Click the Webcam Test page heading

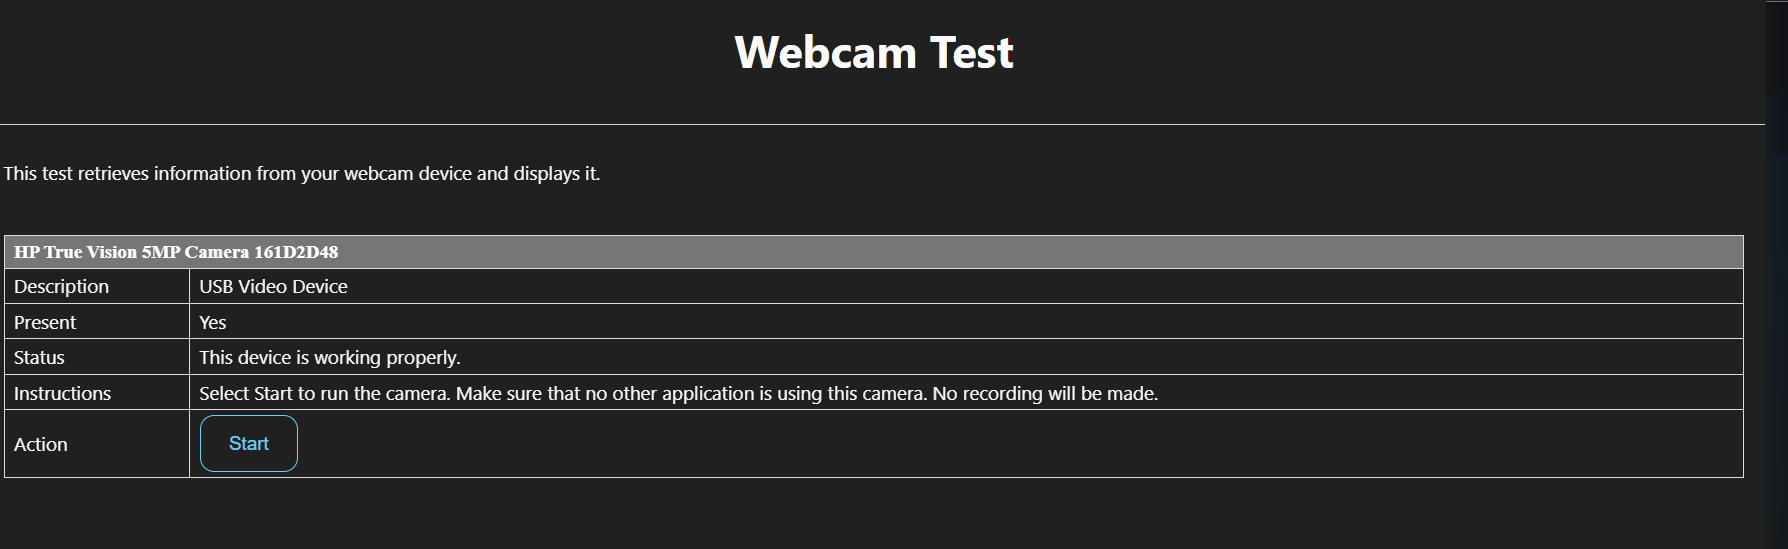tap(874, 53)
